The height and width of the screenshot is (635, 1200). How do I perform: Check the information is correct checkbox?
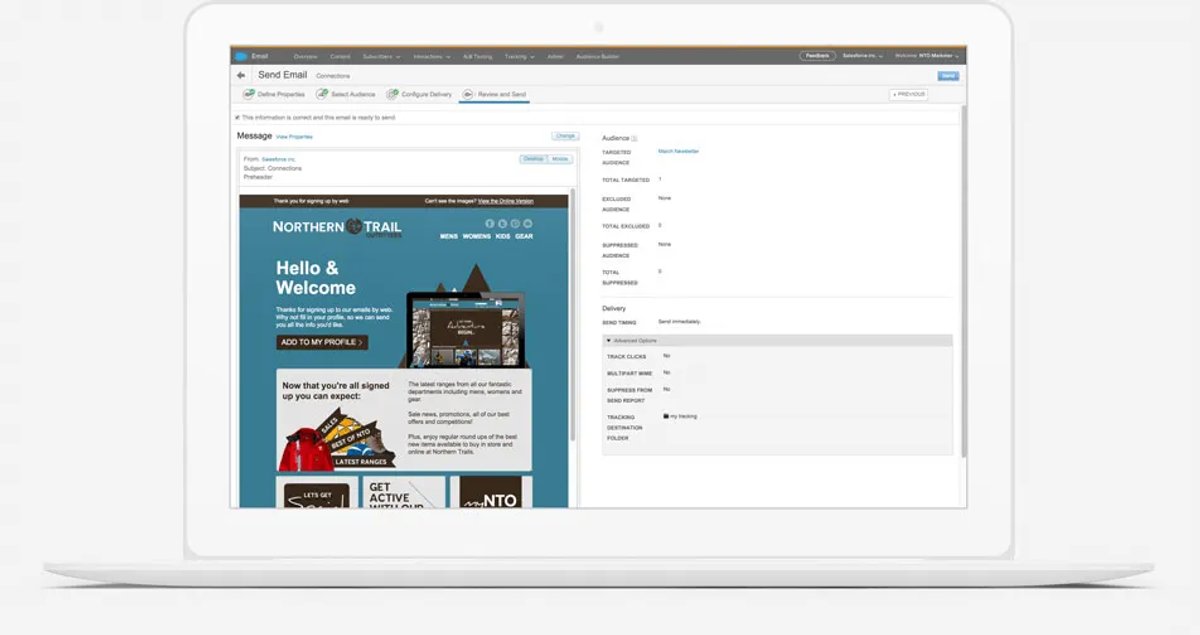[x=237, y=117]
